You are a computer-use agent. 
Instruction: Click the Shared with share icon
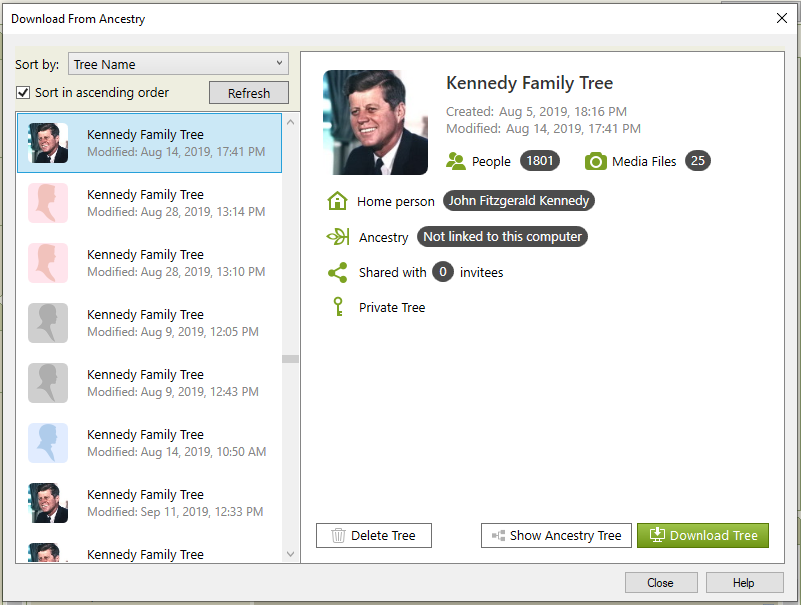337,272
